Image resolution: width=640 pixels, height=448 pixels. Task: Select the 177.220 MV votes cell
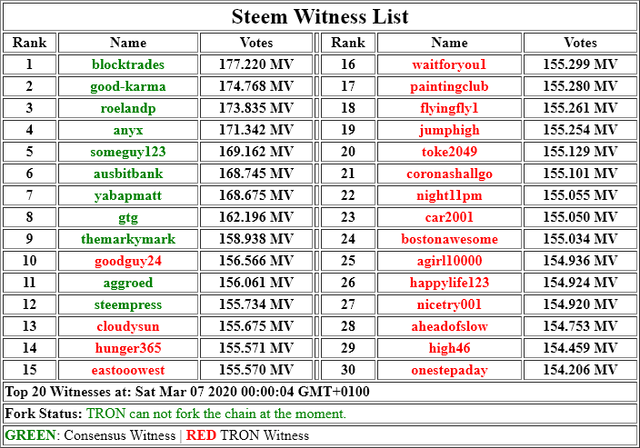[256, 64]
